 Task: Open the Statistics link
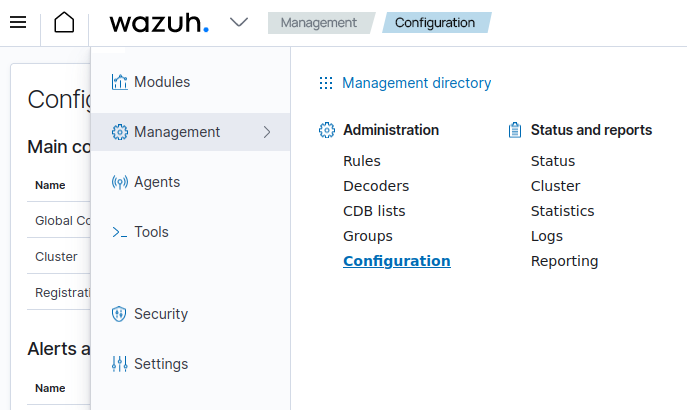click(x=563, y=211)
